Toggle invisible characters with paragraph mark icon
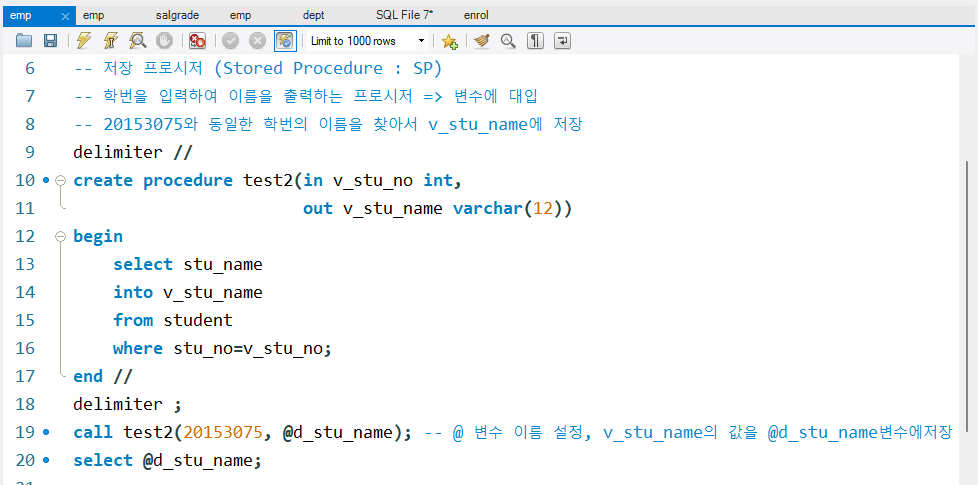The image size is (978, 485). (535, 41)
